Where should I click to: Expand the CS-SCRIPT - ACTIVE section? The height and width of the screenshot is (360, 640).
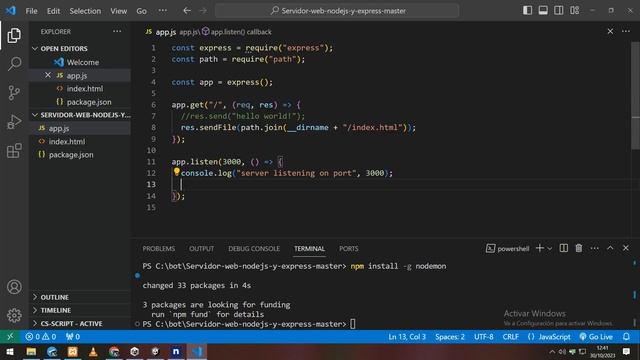coord(80,324)
